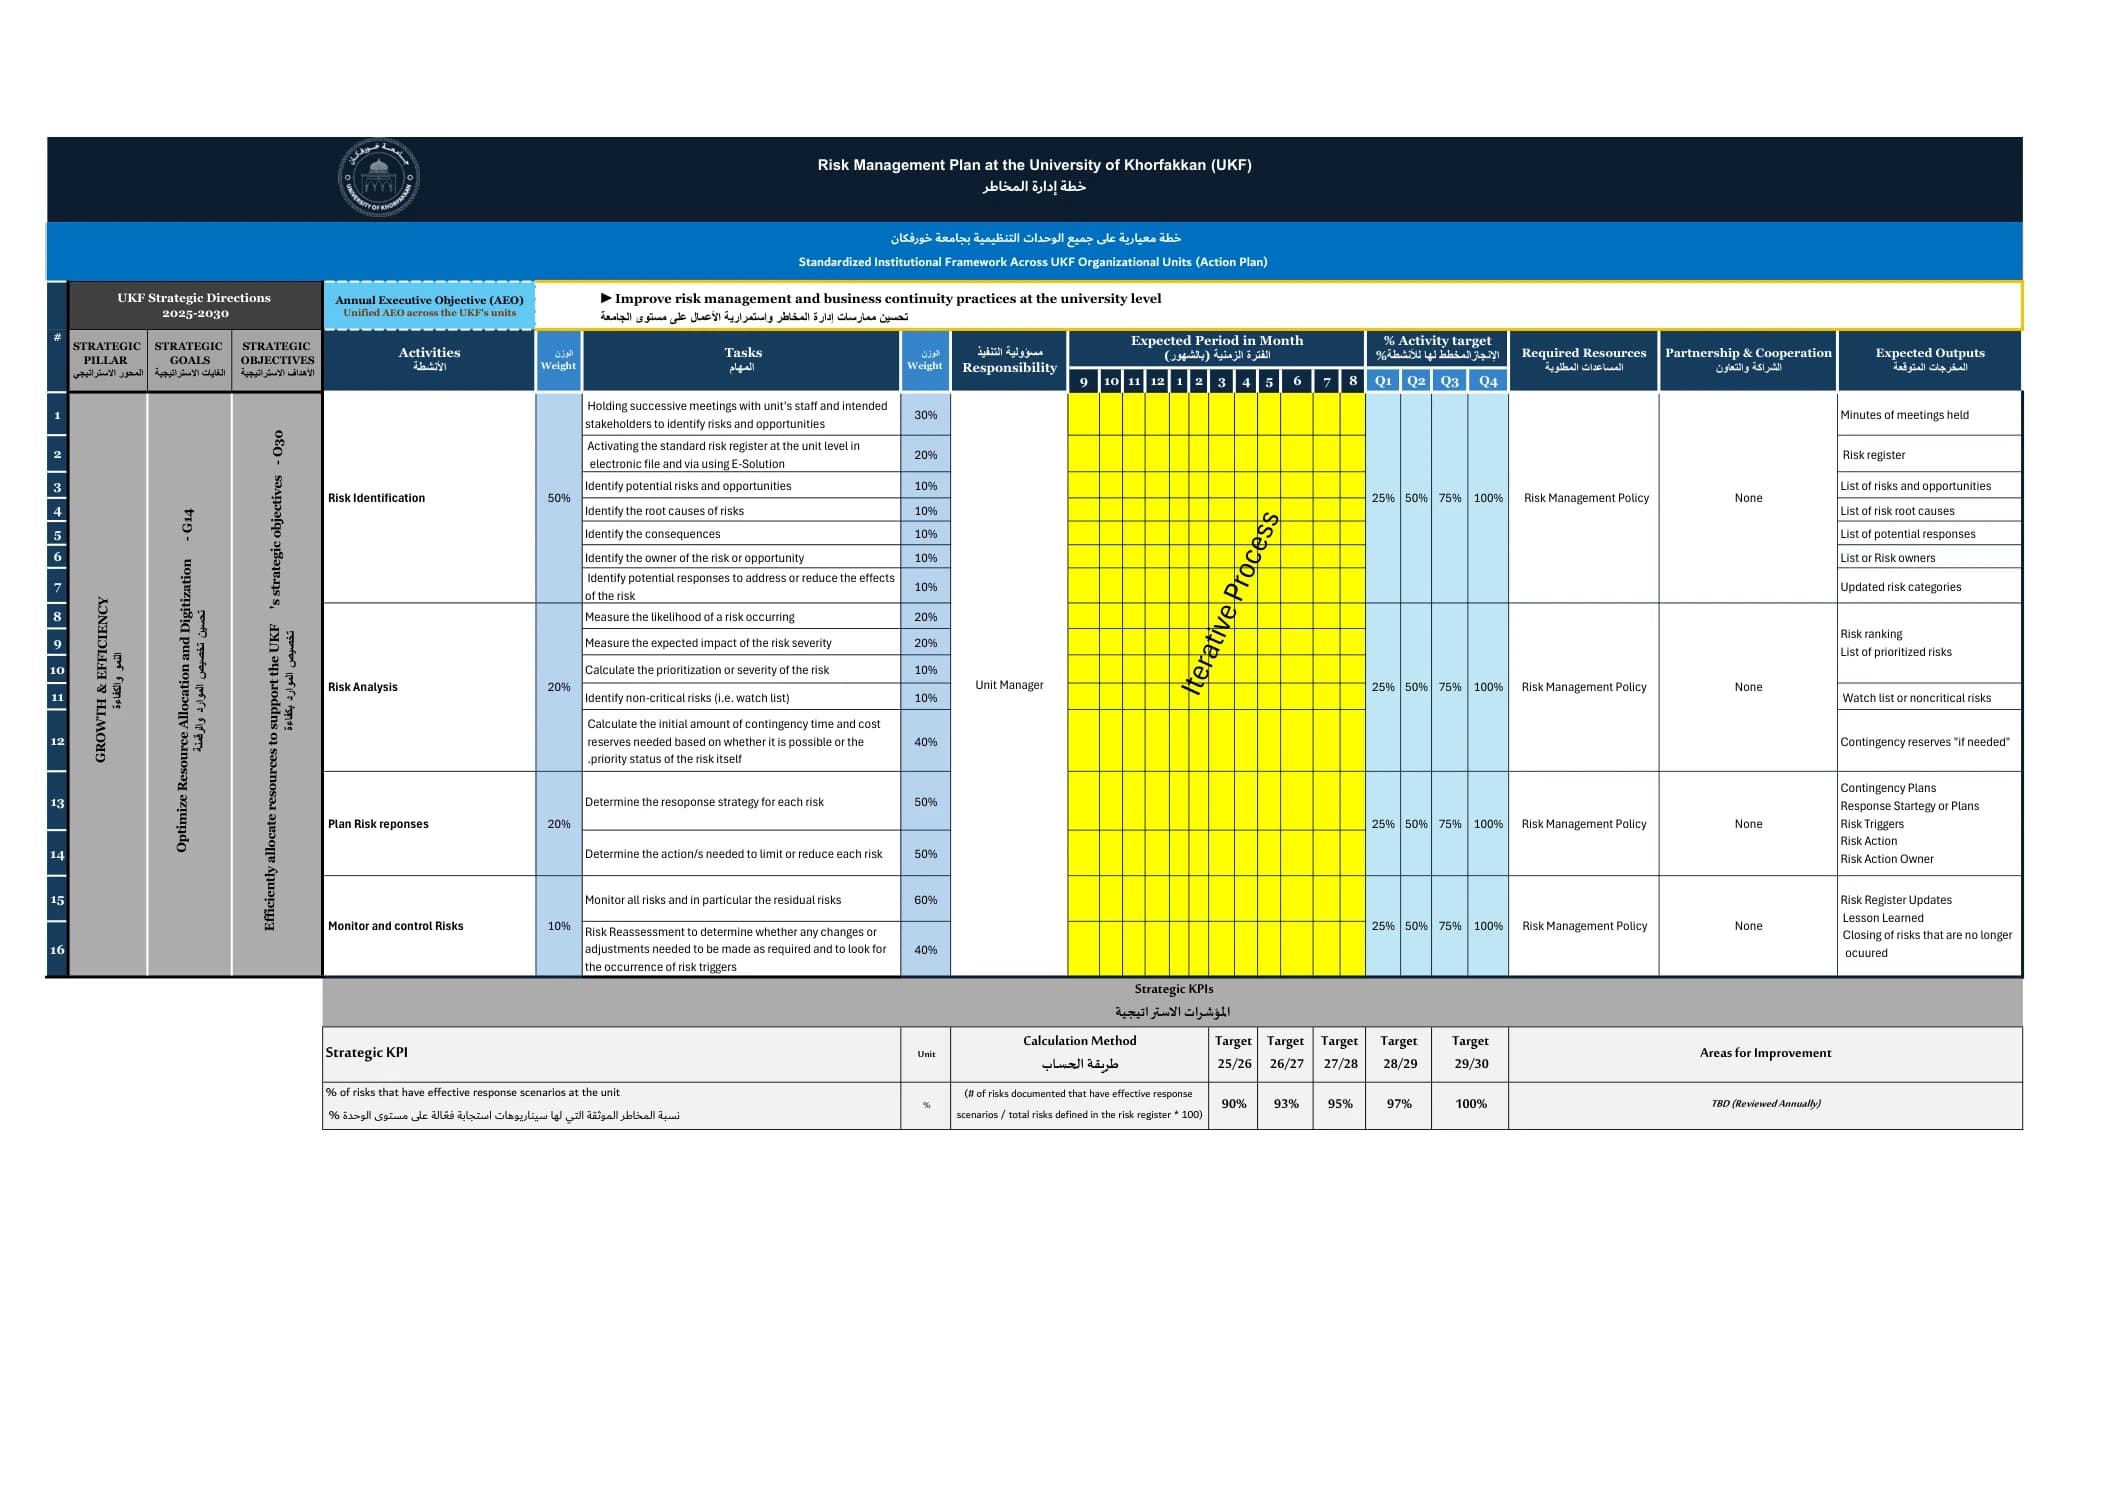This screenshot has width=2105, height=1488.
Task: Click the Q1 quarter header cell
Action: coord(1383,381)
